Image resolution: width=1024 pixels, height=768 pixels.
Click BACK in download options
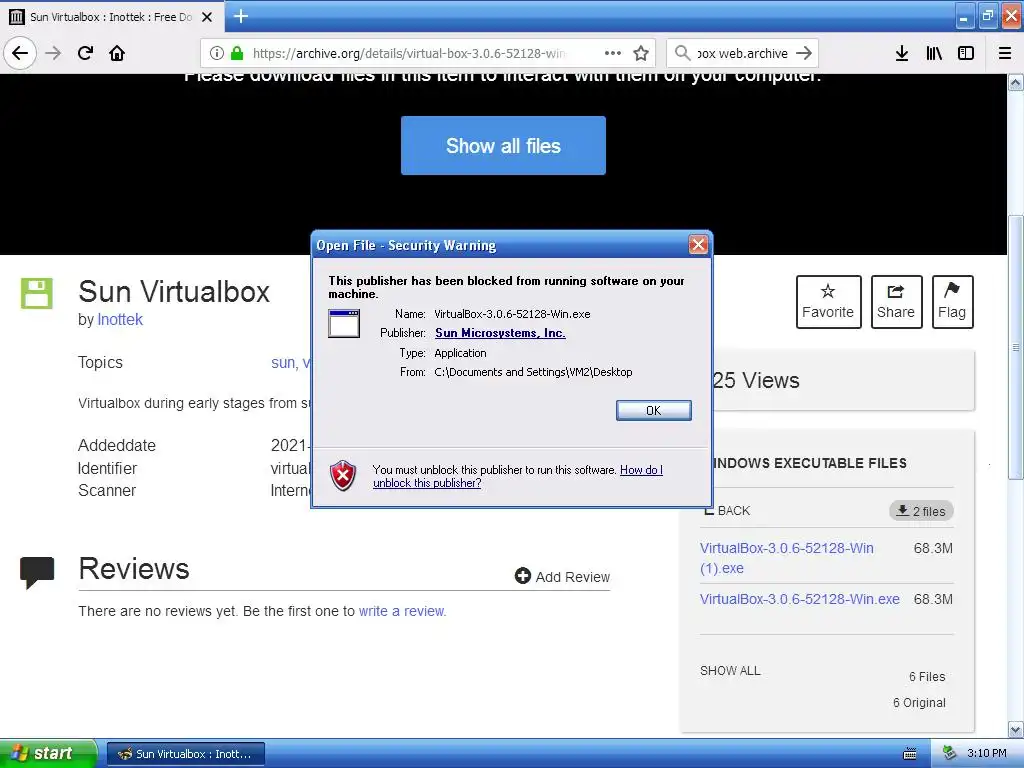[728, 511]
